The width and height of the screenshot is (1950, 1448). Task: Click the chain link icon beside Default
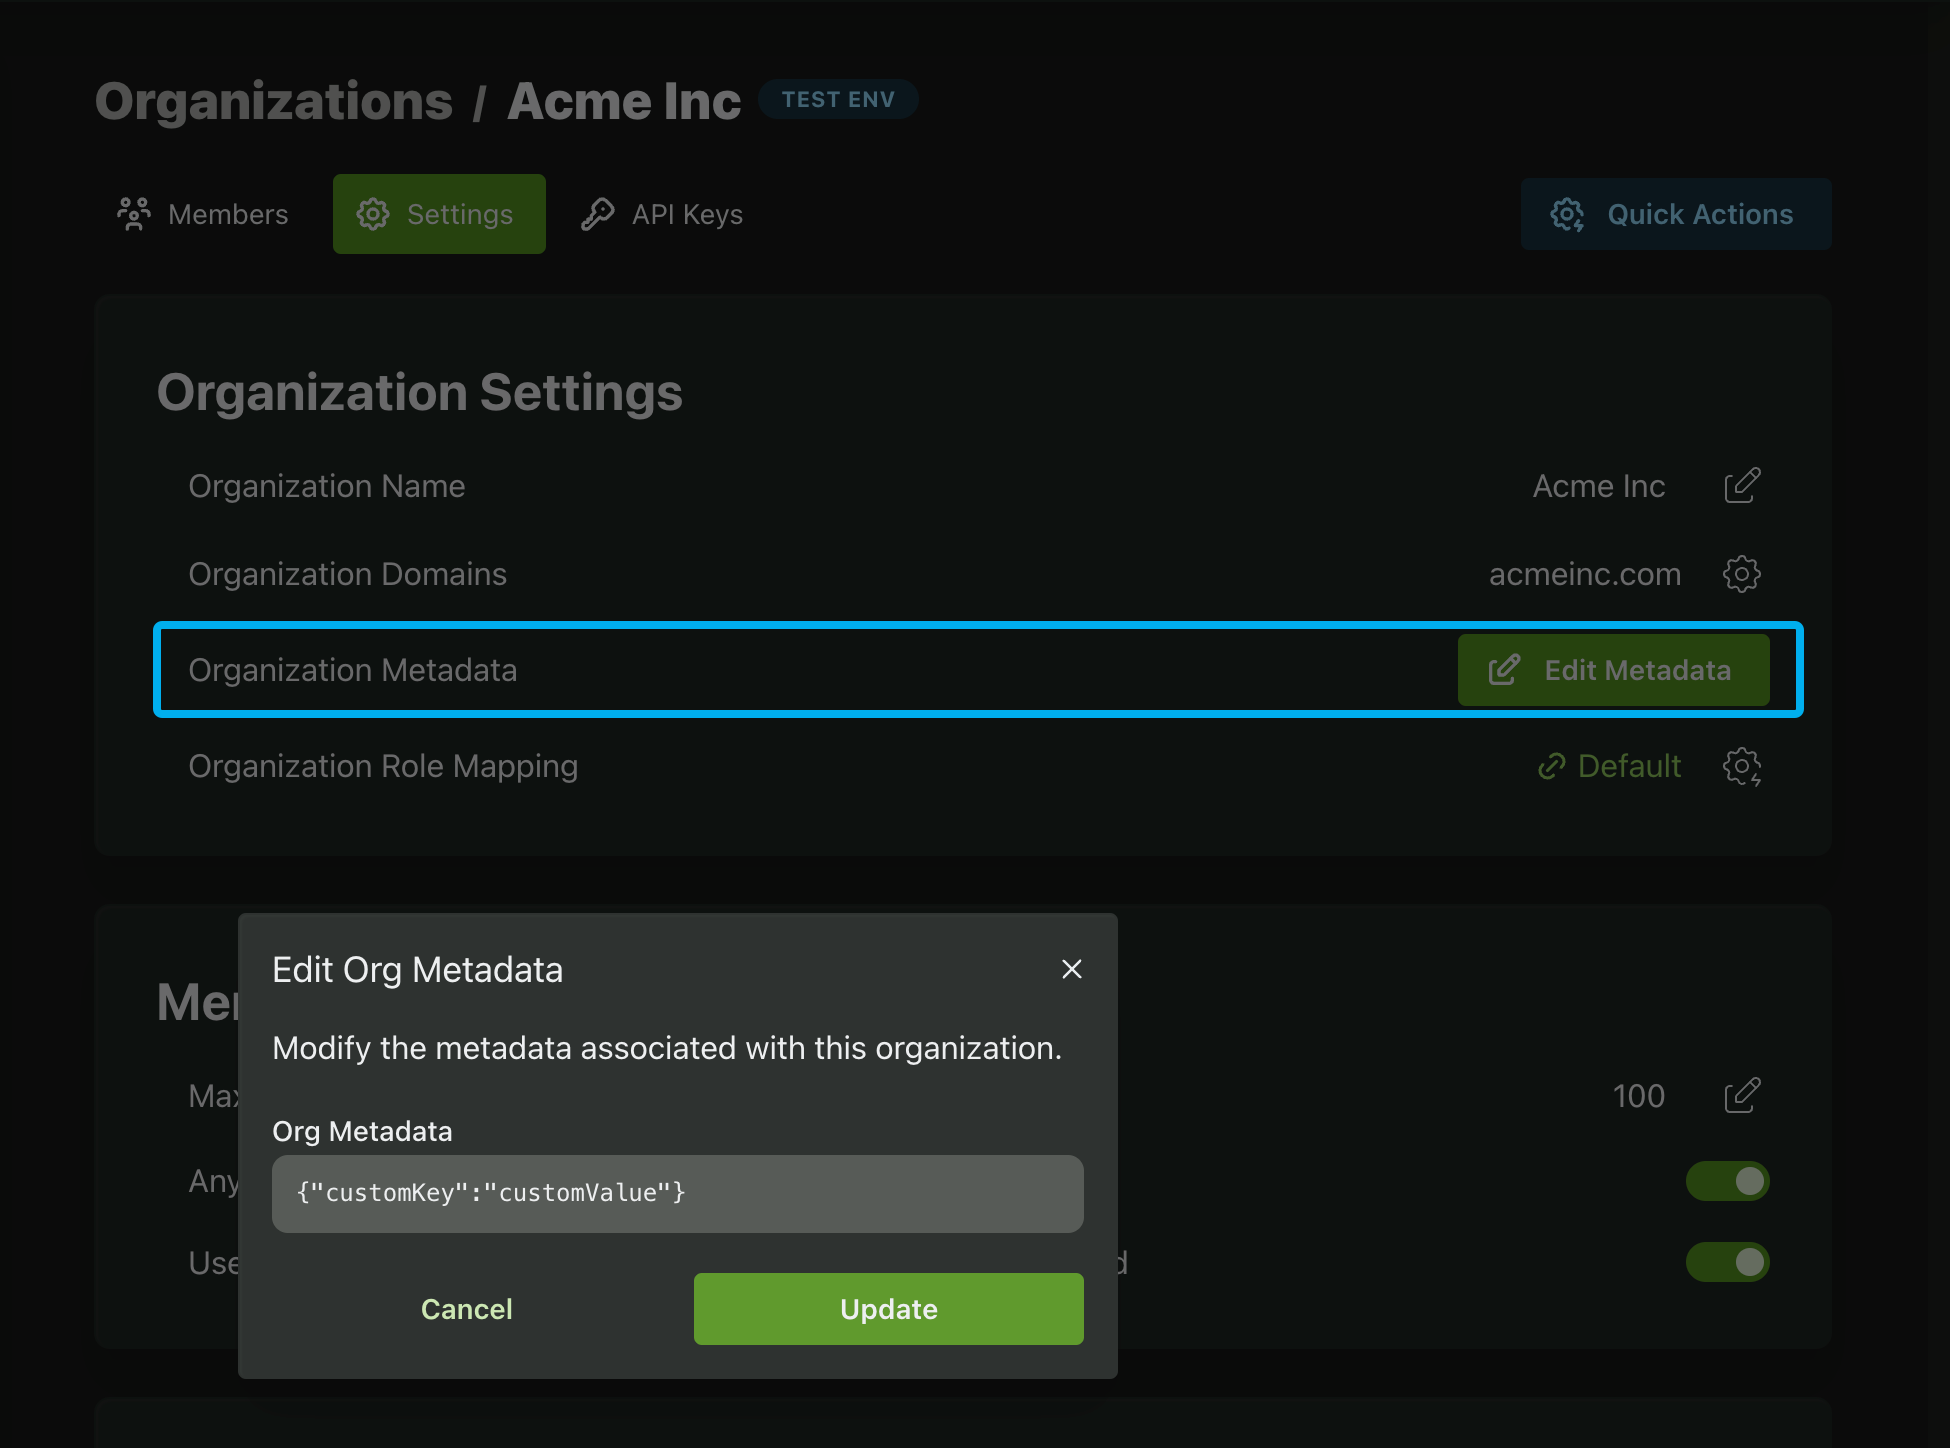click(x=1551, y=766)
